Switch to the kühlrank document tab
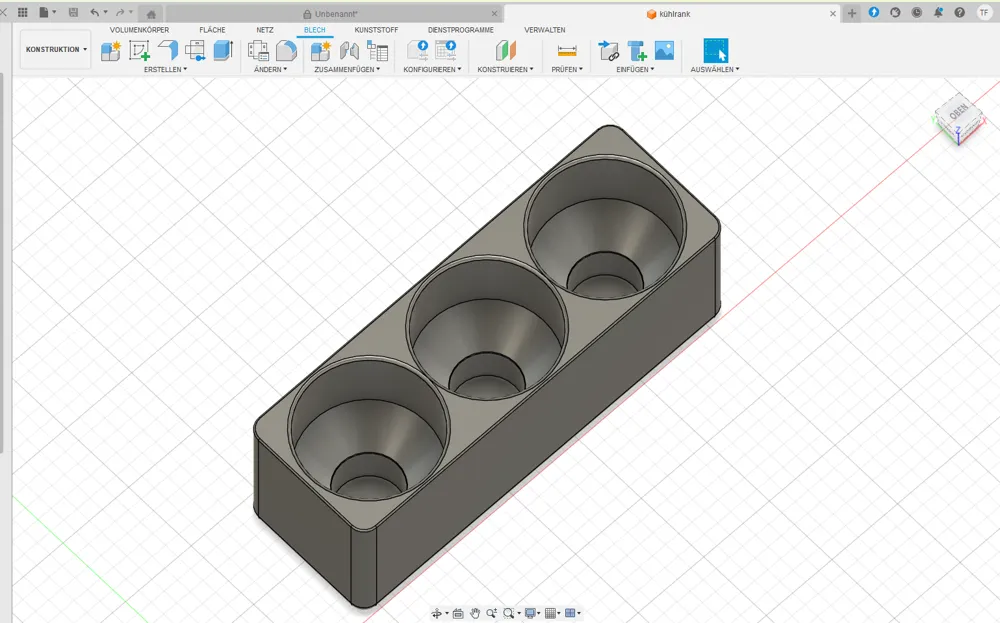Viewport: 1000px width, 623px height. 673,14
